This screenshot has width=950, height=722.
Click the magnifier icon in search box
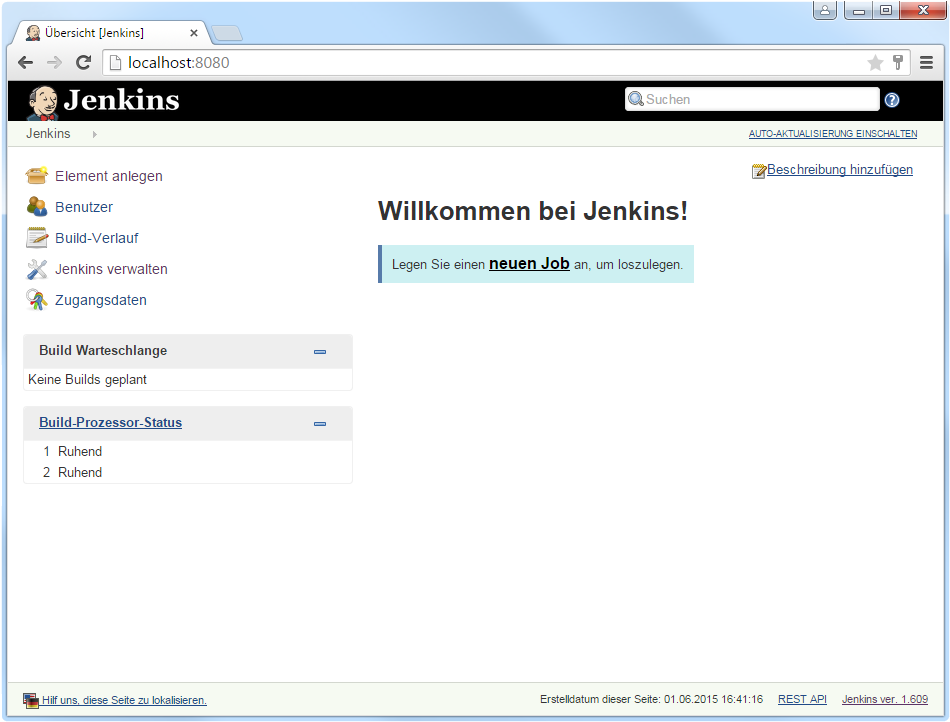point(636,99)
